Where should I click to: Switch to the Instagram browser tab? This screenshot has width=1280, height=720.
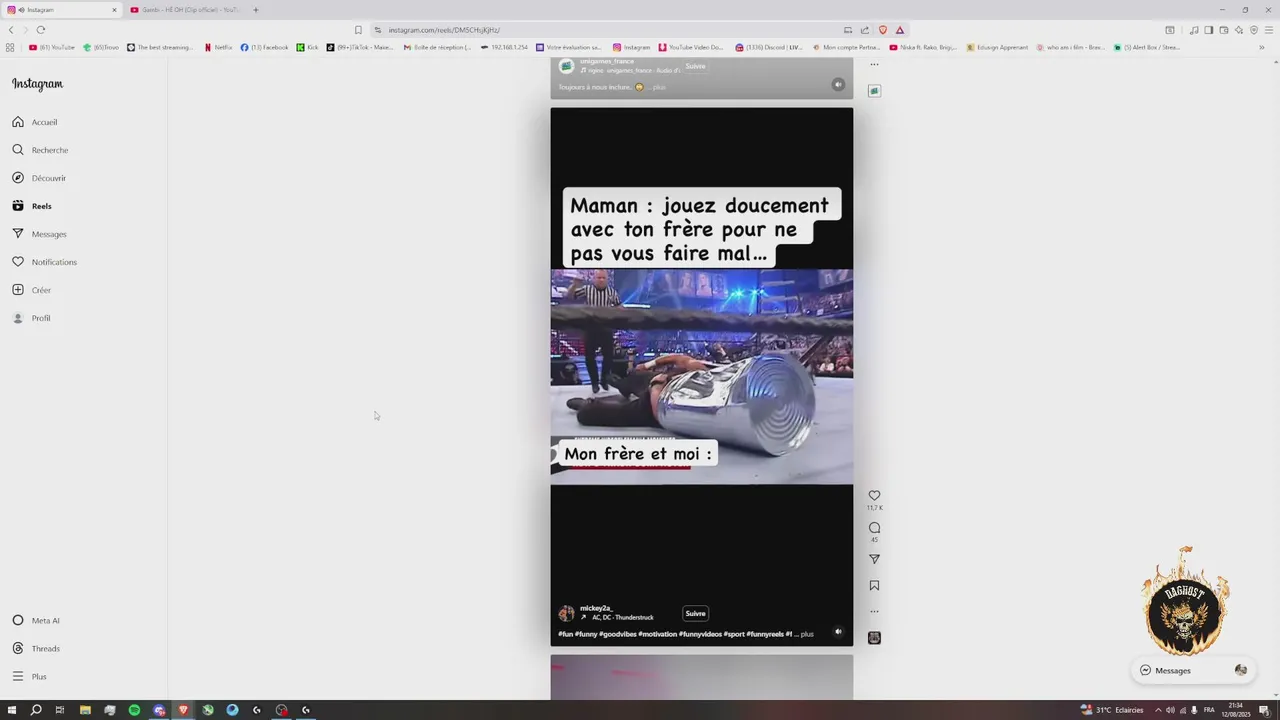tap(62, 10)
